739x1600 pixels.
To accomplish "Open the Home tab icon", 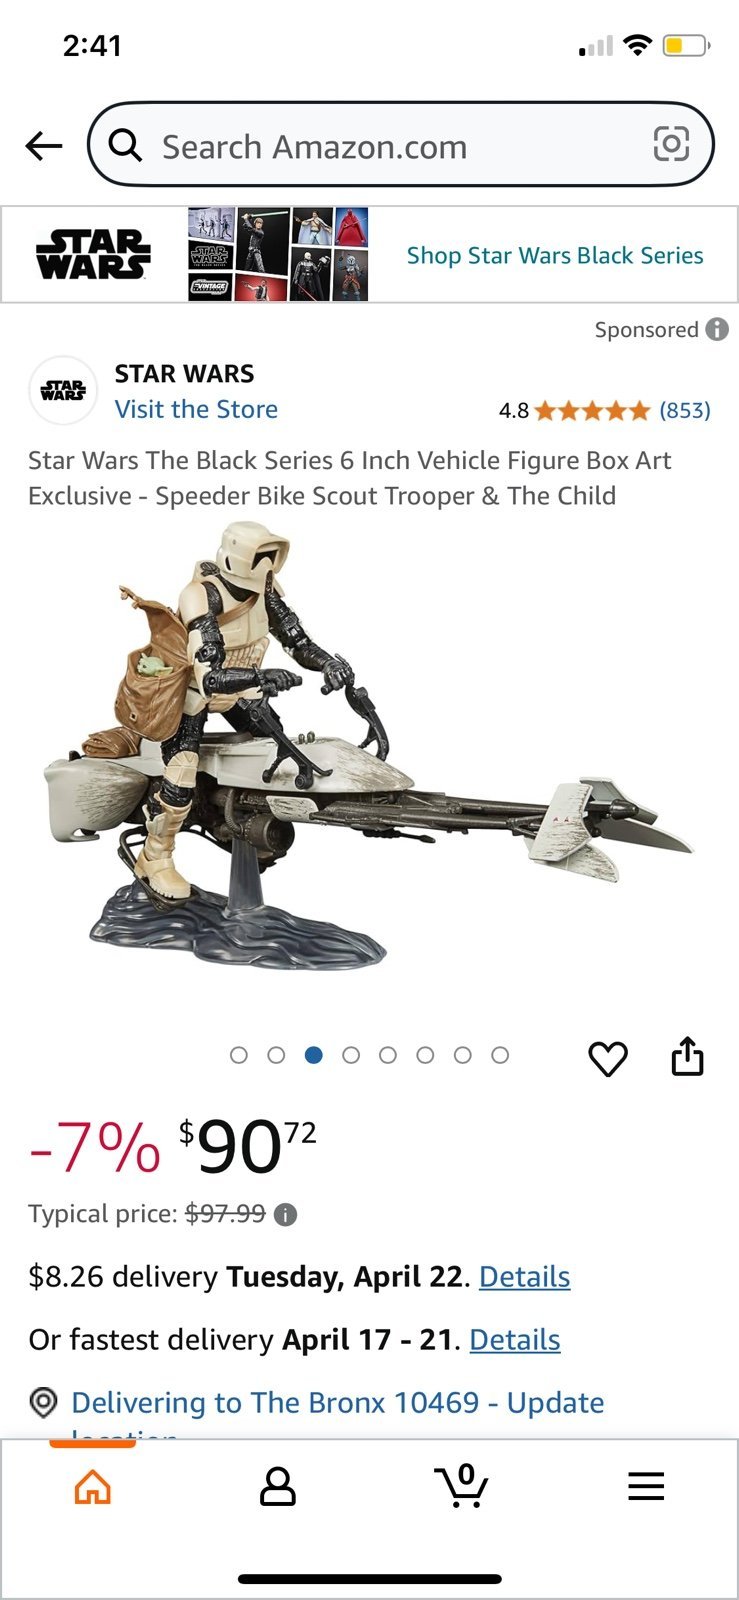I will click(x=93, y=1487).
